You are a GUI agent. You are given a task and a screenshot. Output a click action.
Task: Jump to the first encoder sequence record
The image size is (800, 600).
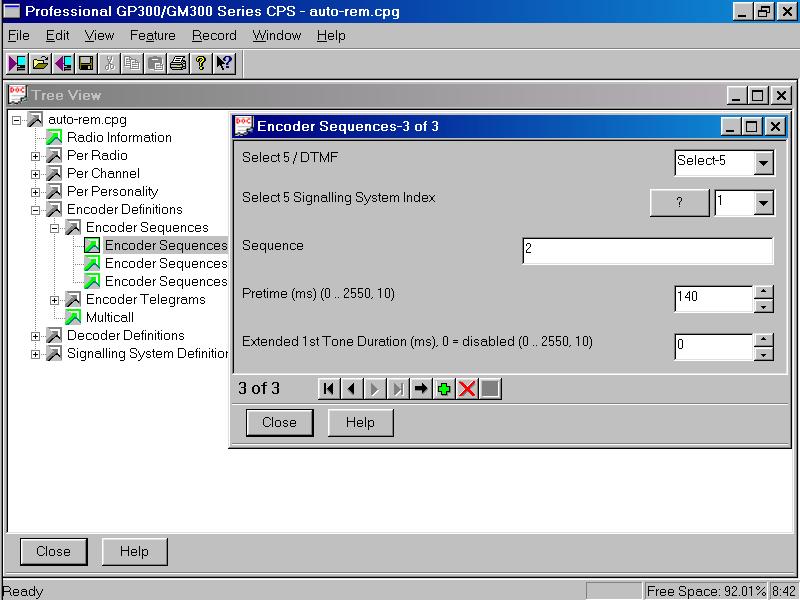[329, 389]
